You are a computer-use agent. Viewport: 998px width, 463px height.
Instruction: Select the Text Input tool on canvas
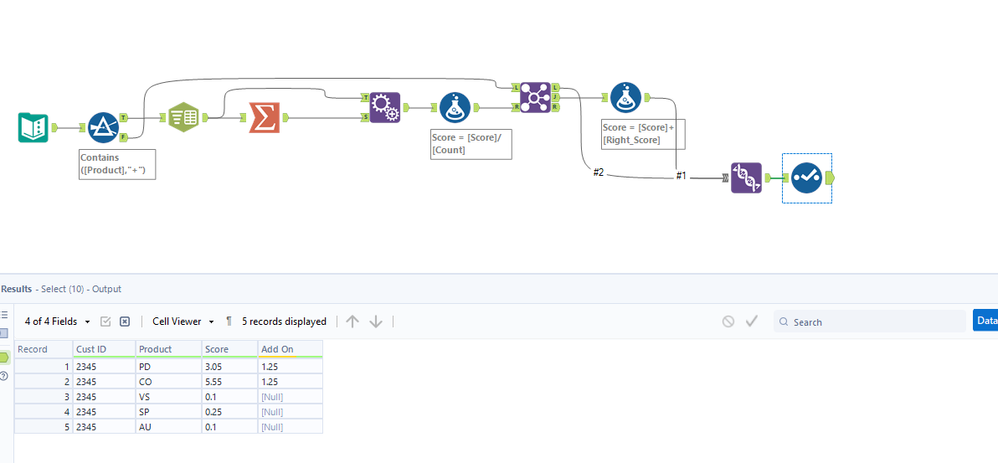32,127
